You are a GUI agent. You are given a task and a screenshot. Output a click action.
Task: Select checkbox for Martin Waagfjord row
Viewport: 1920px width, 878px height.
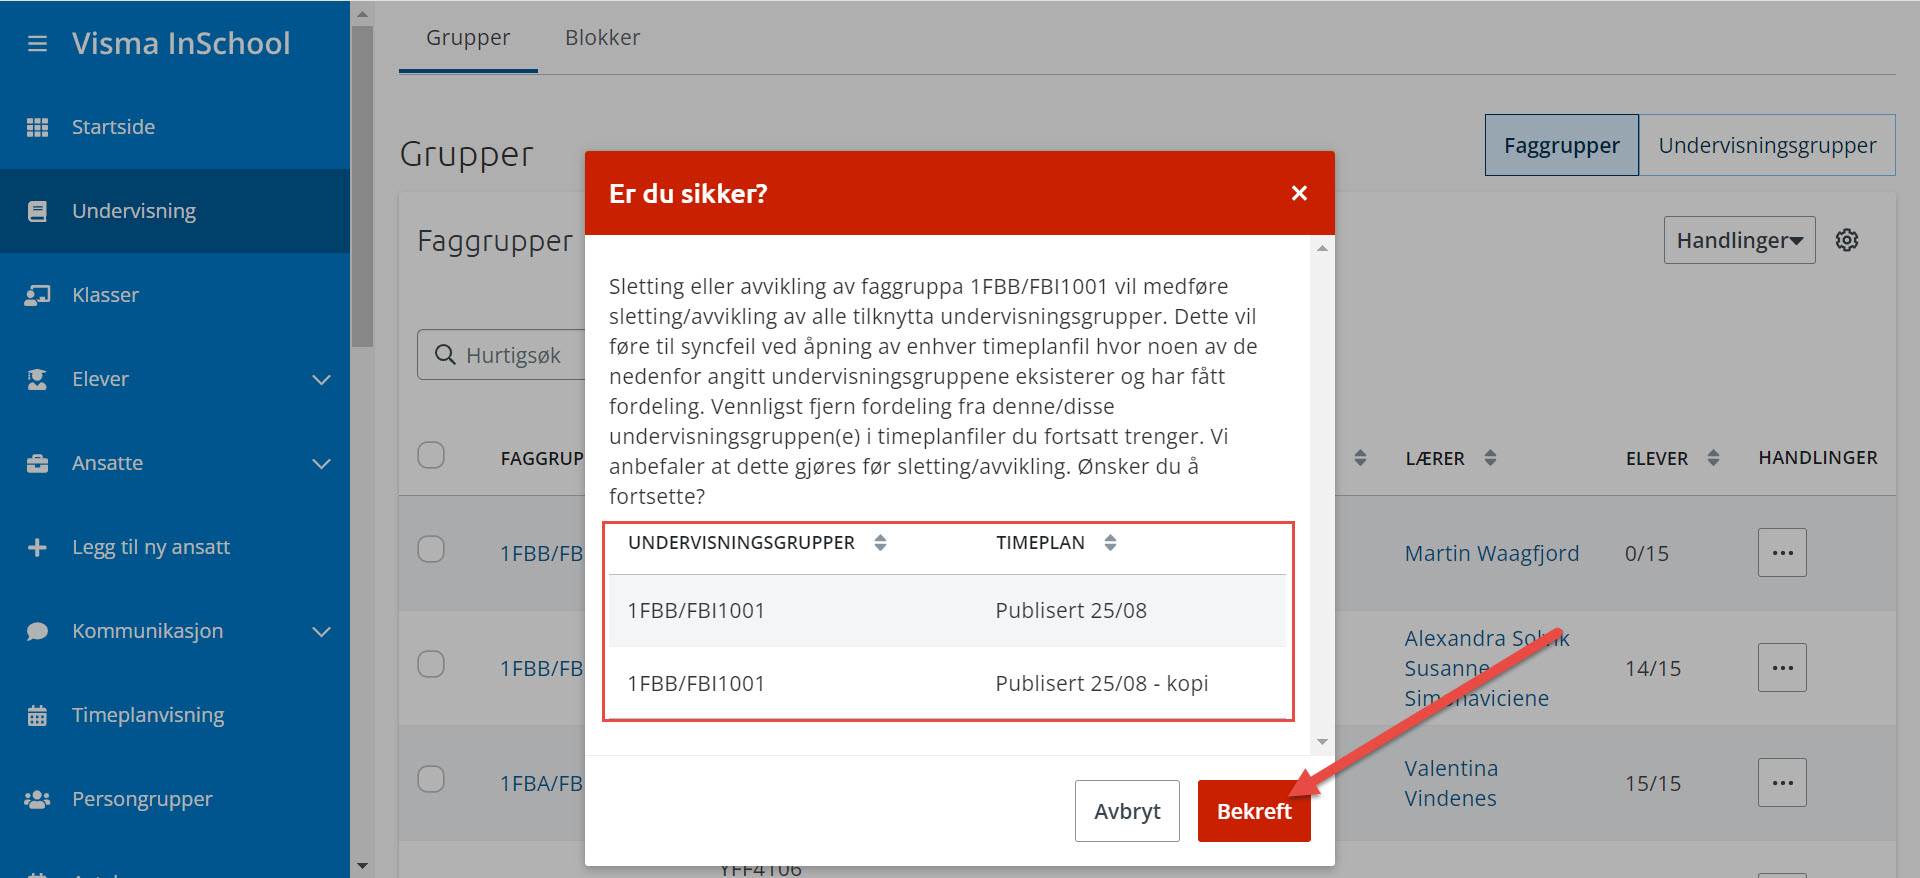pos(431,549)
